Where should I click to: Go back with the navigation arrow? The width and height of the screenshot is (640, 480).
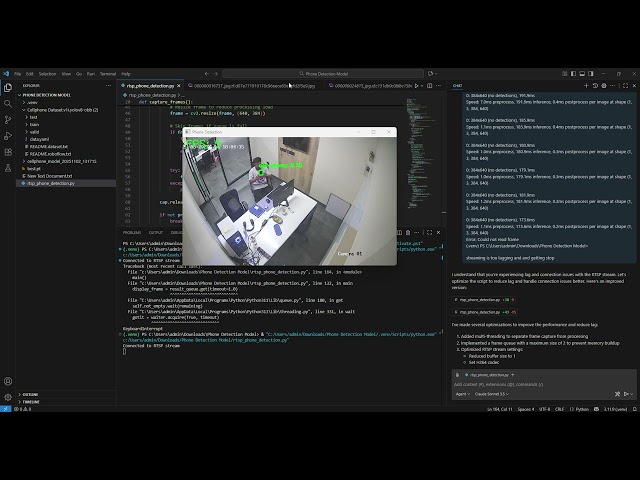tap(207, 74)
